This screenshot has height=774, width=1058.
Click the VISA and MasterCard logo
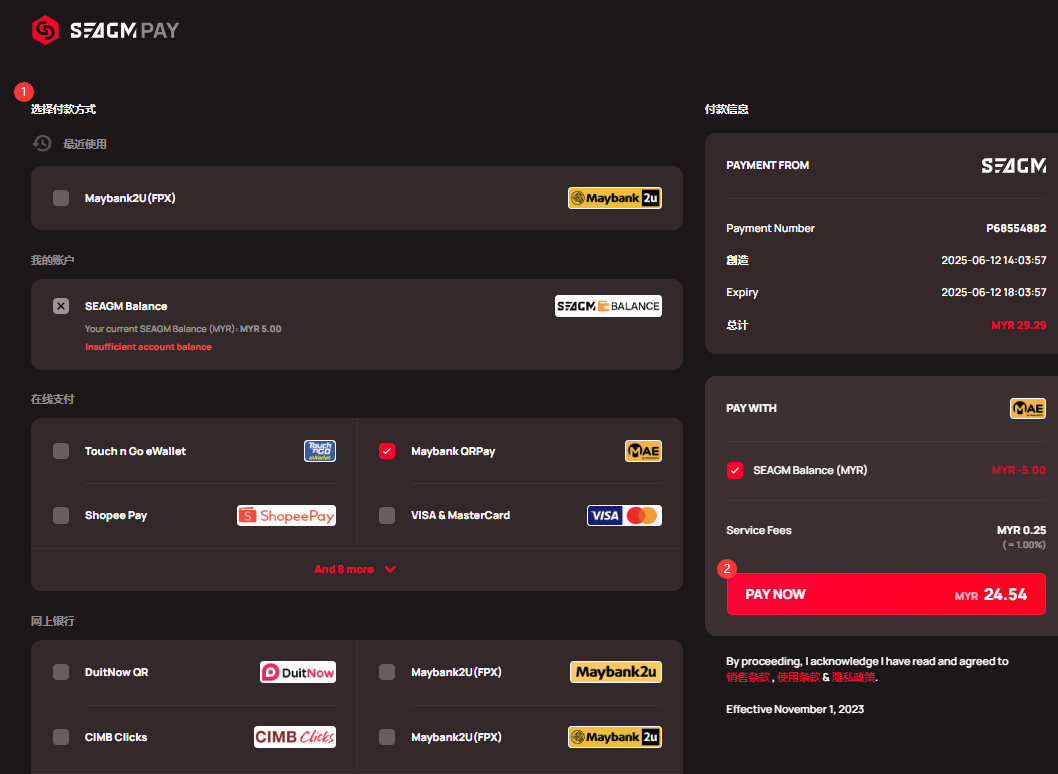pyautogui.click(x=624, y=516)
